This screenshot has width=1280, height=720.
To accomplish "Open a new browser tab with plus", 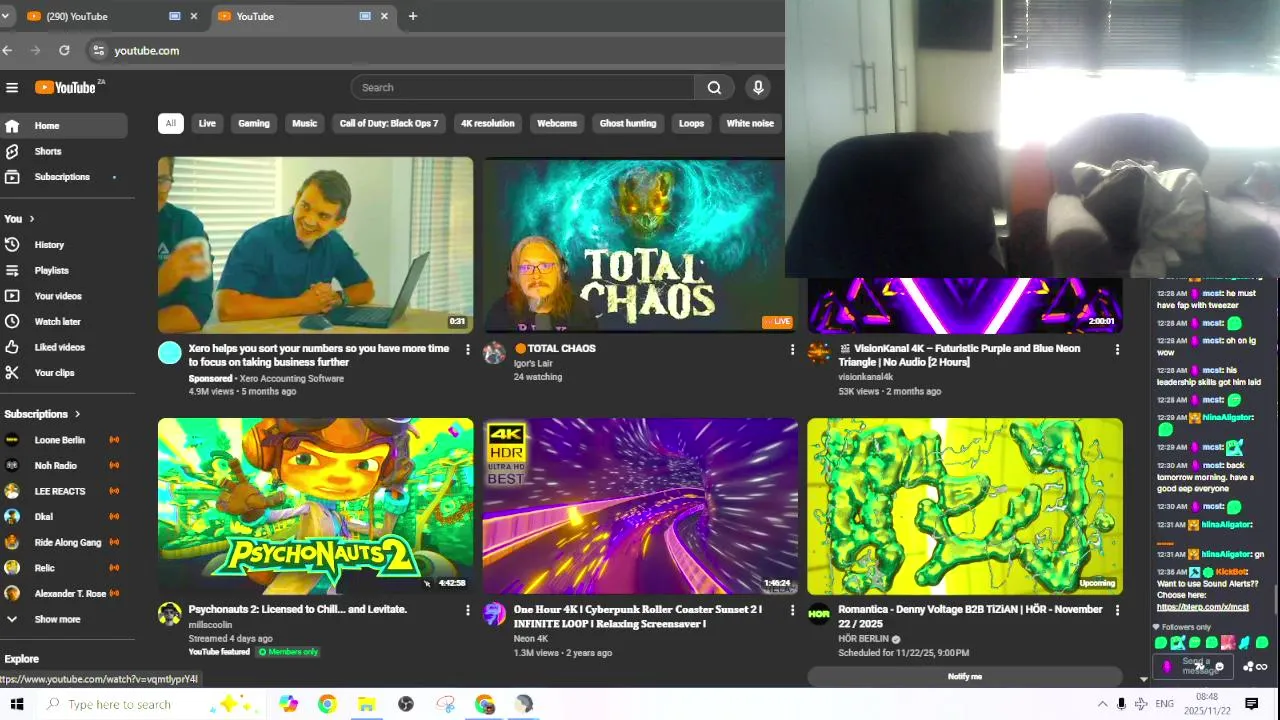I will (412, 16).
